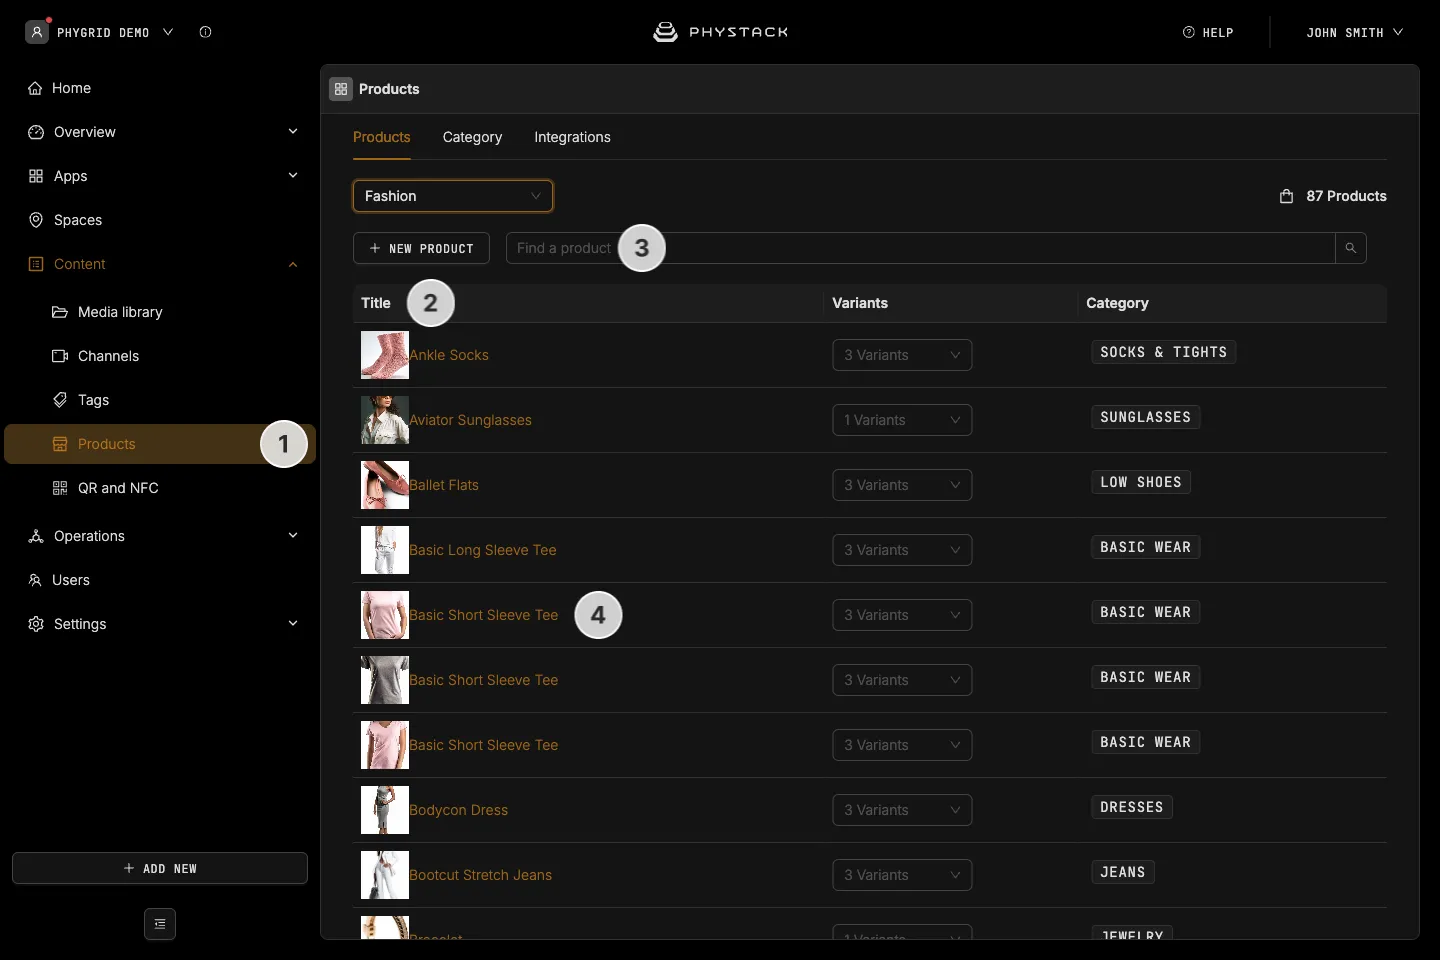Image resolution: width=1440 pixels, height=960 pixels.
Task: Switch to the Category tab
Action: tap(472, 137)
